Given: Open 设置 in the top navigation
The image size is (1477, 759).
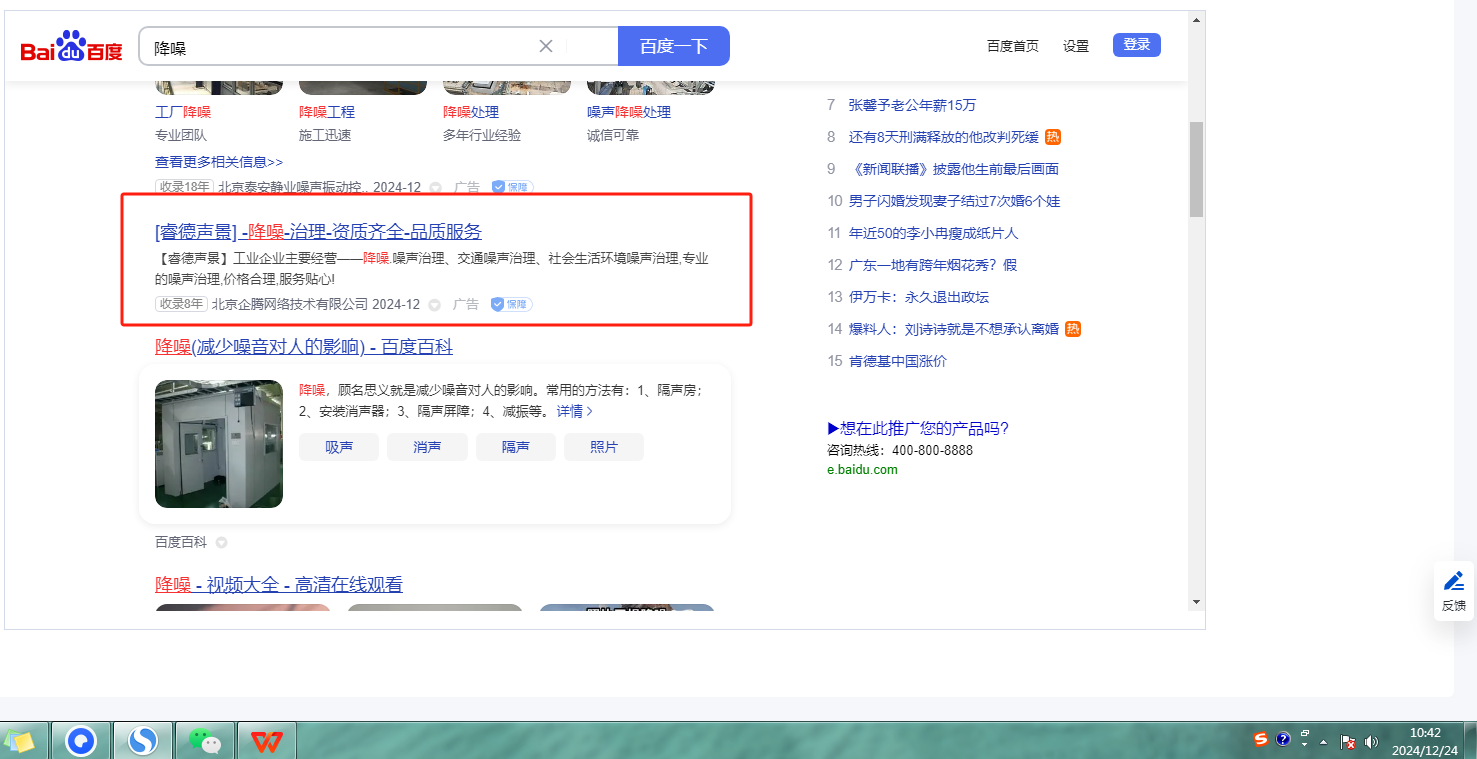Looking at the screenshot, I should pos(1076,46).
